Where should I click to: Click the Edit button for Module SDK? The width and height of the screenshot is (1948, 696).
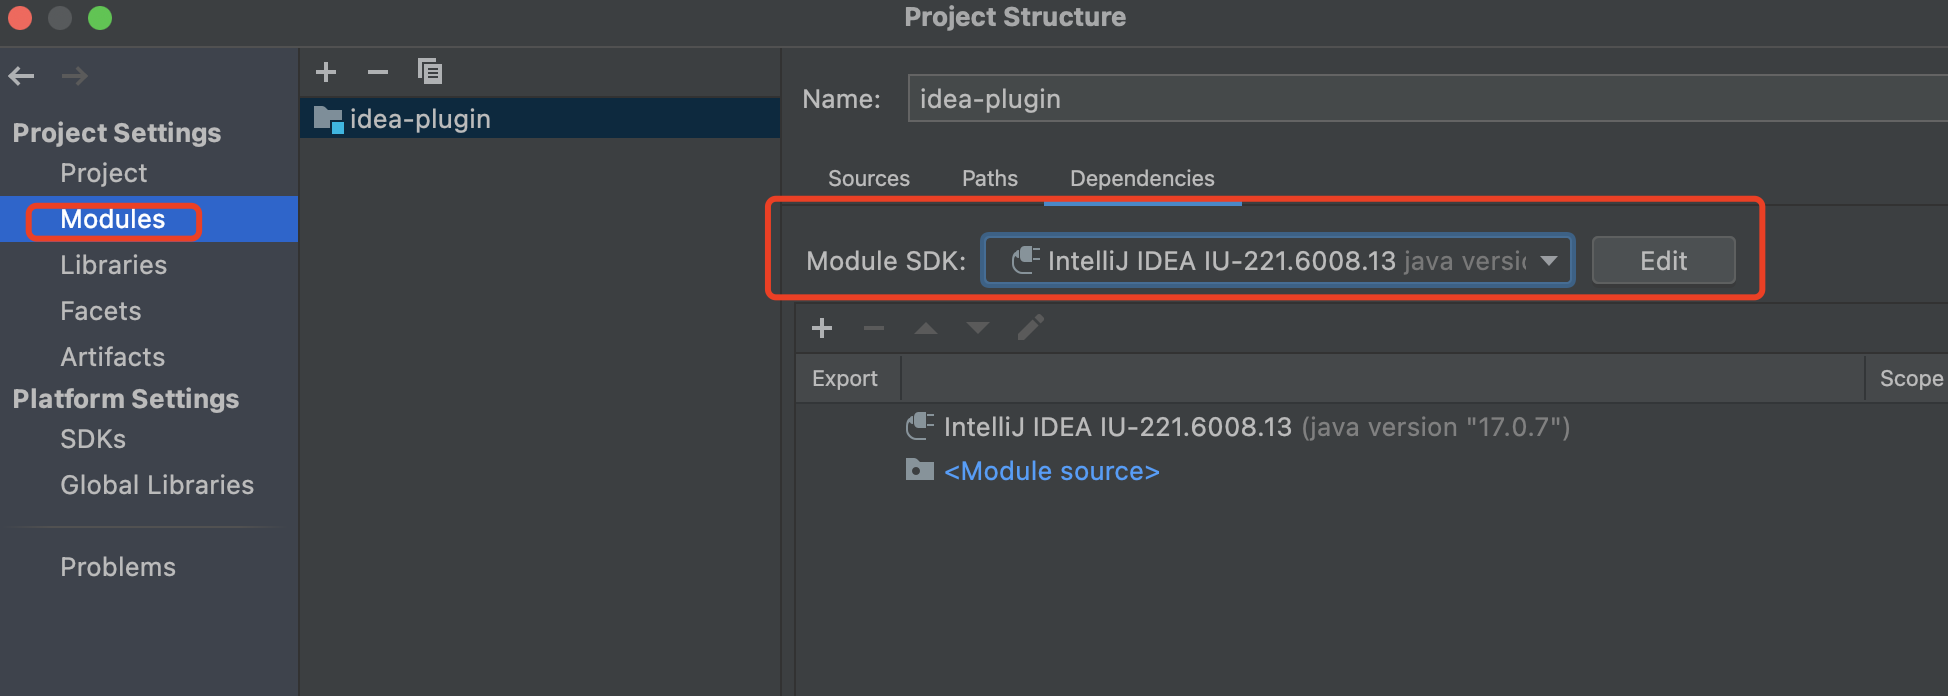[x=1662, y=261]
